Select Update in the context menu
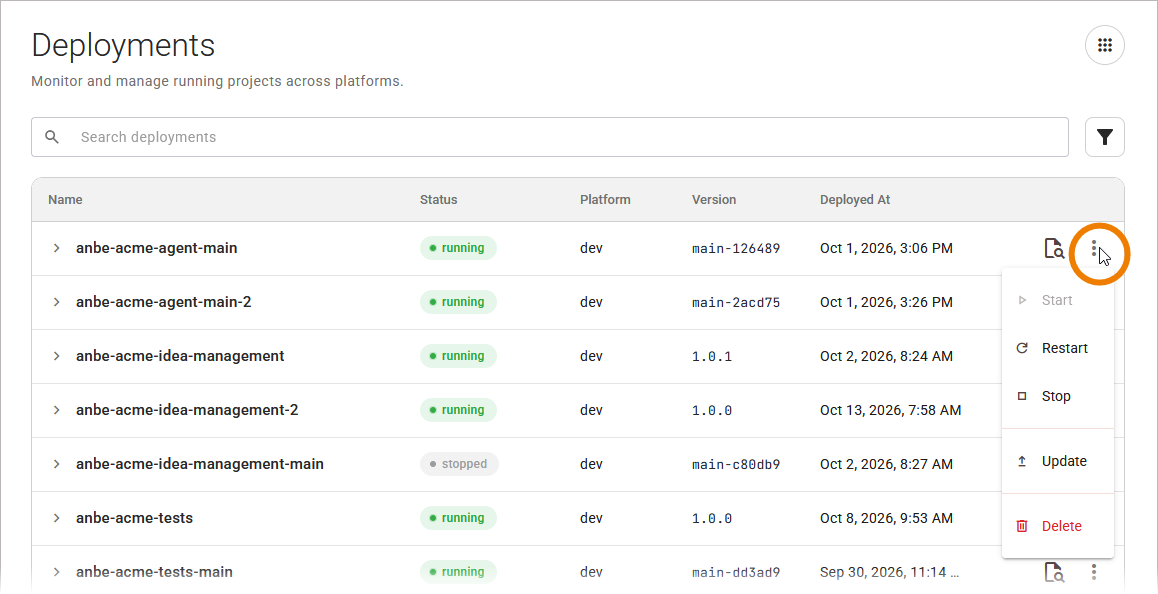The width and height of the screenshot is (1158, 594). [1058, 461]
